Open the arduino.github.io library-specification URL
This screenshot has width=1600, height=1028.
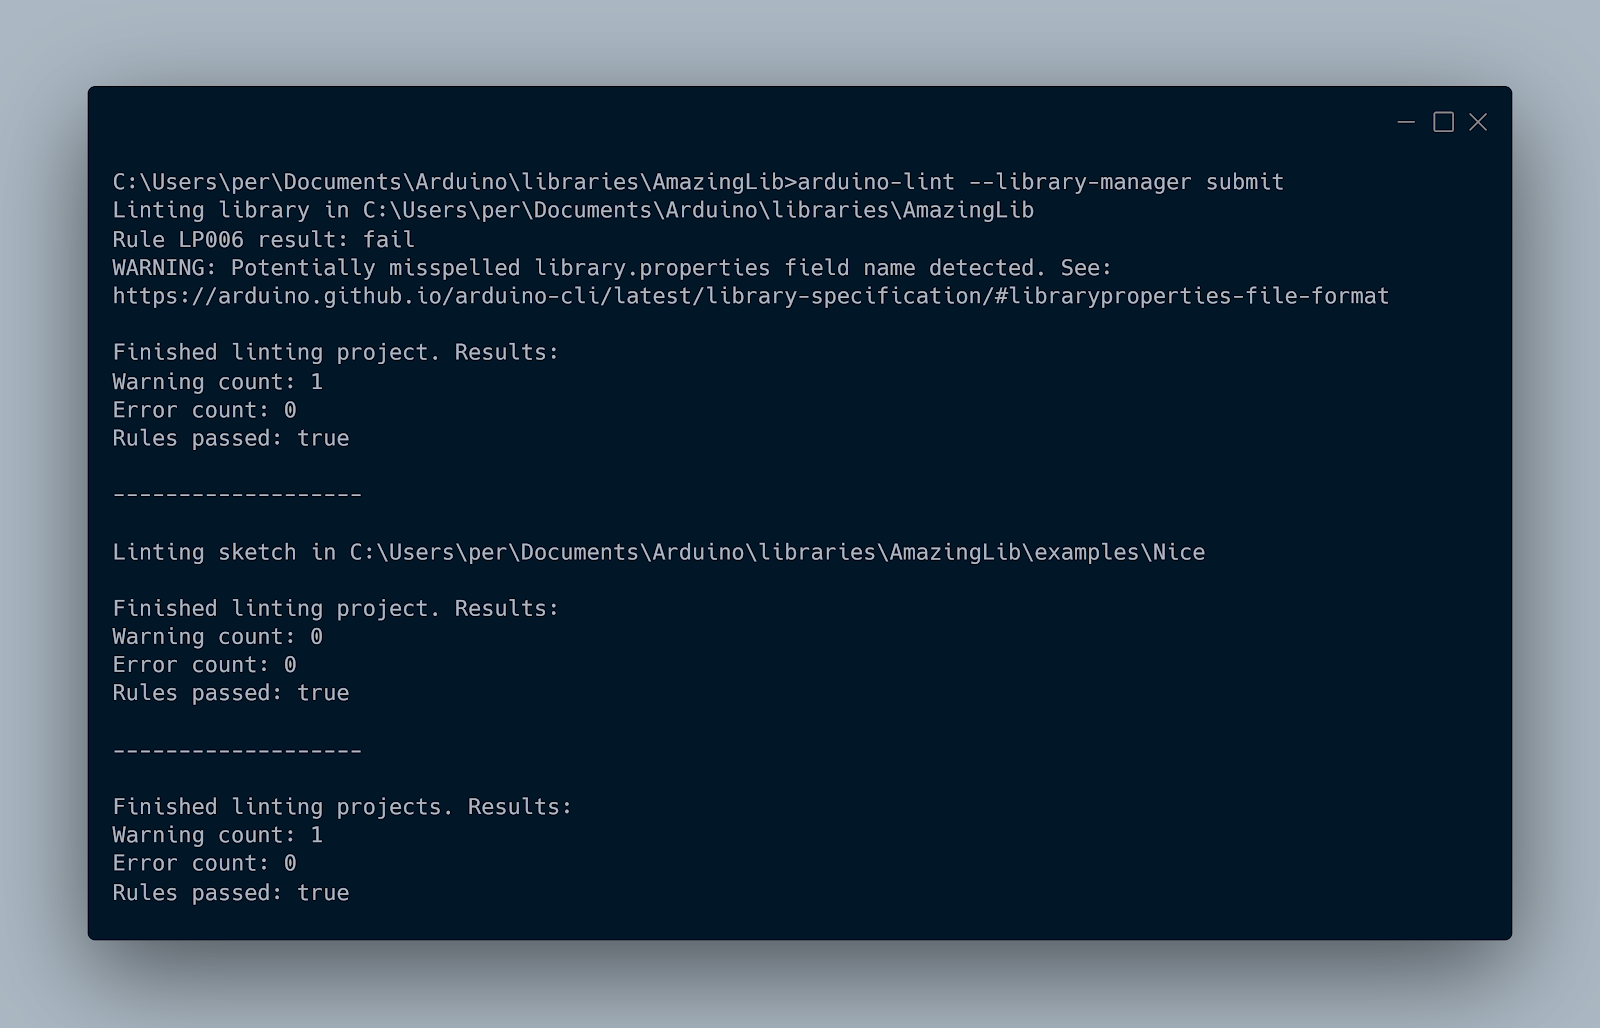tap(751, 296)
